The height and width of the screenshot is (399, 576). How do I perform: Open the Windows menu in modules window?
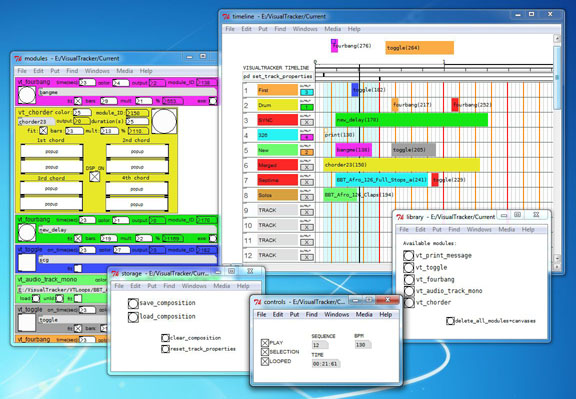point(97,71)
